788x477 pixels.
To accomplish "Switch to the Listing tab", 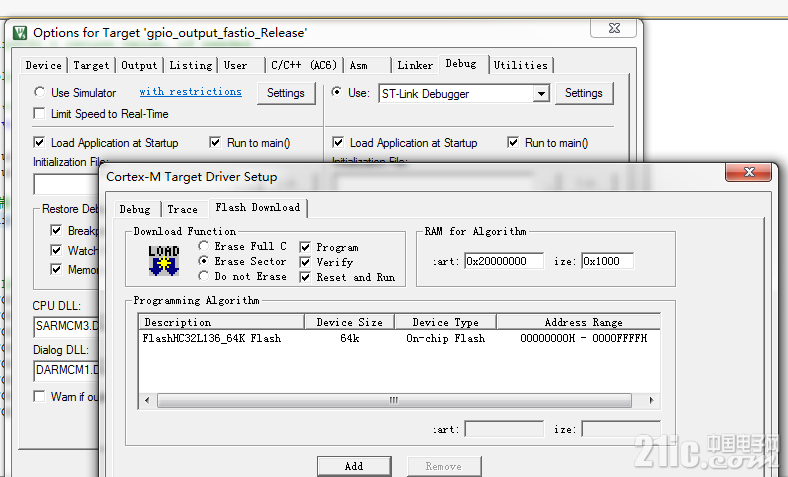I will [191, 65].
